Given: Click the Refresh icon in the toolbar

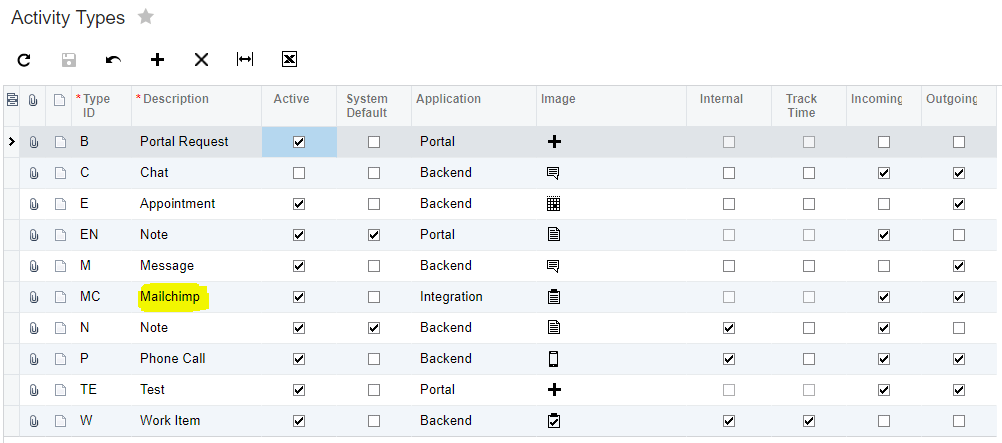Looking at the screenshot, I should tap(24, 60).
